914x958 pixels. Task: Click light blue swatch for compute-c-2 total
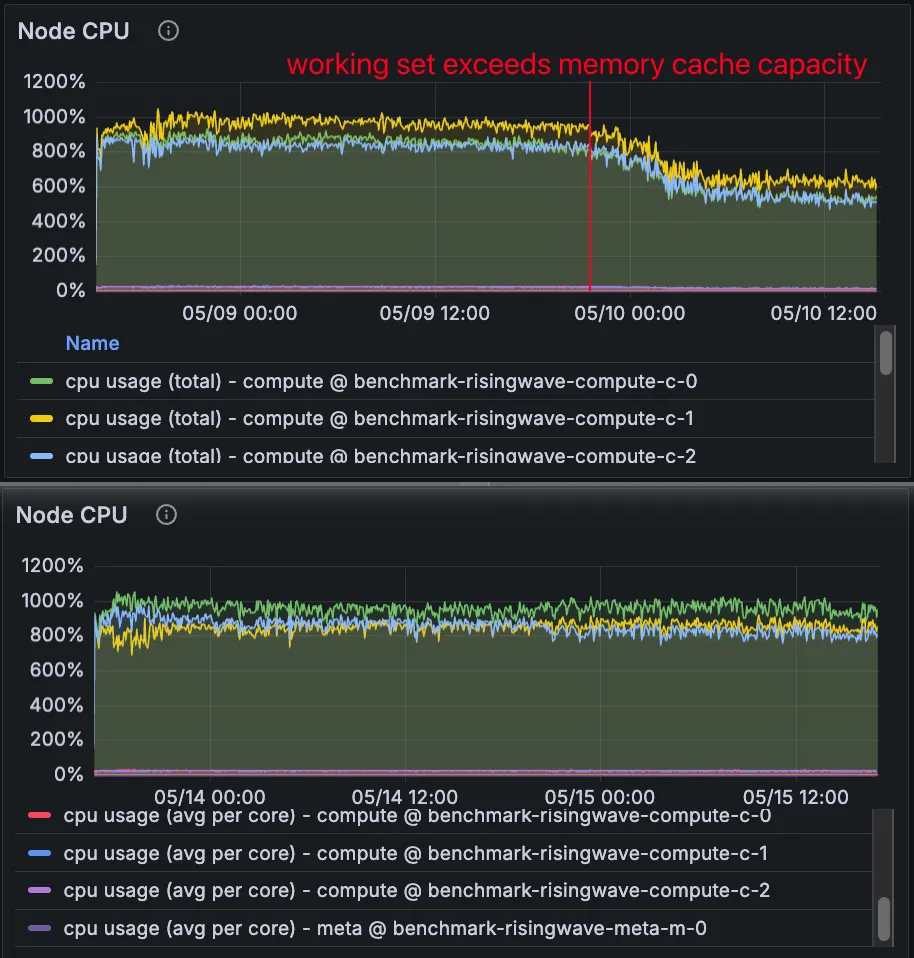42,456
